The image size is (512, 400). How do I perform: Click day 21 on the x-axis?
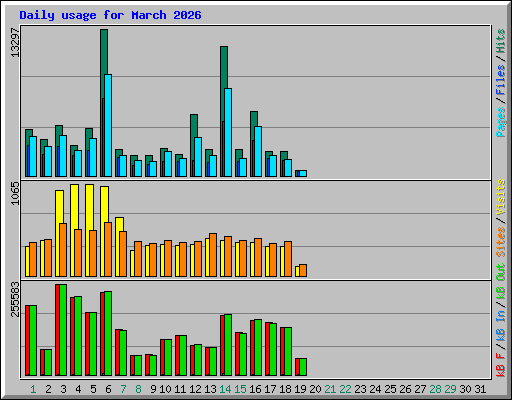pos(330,389)
